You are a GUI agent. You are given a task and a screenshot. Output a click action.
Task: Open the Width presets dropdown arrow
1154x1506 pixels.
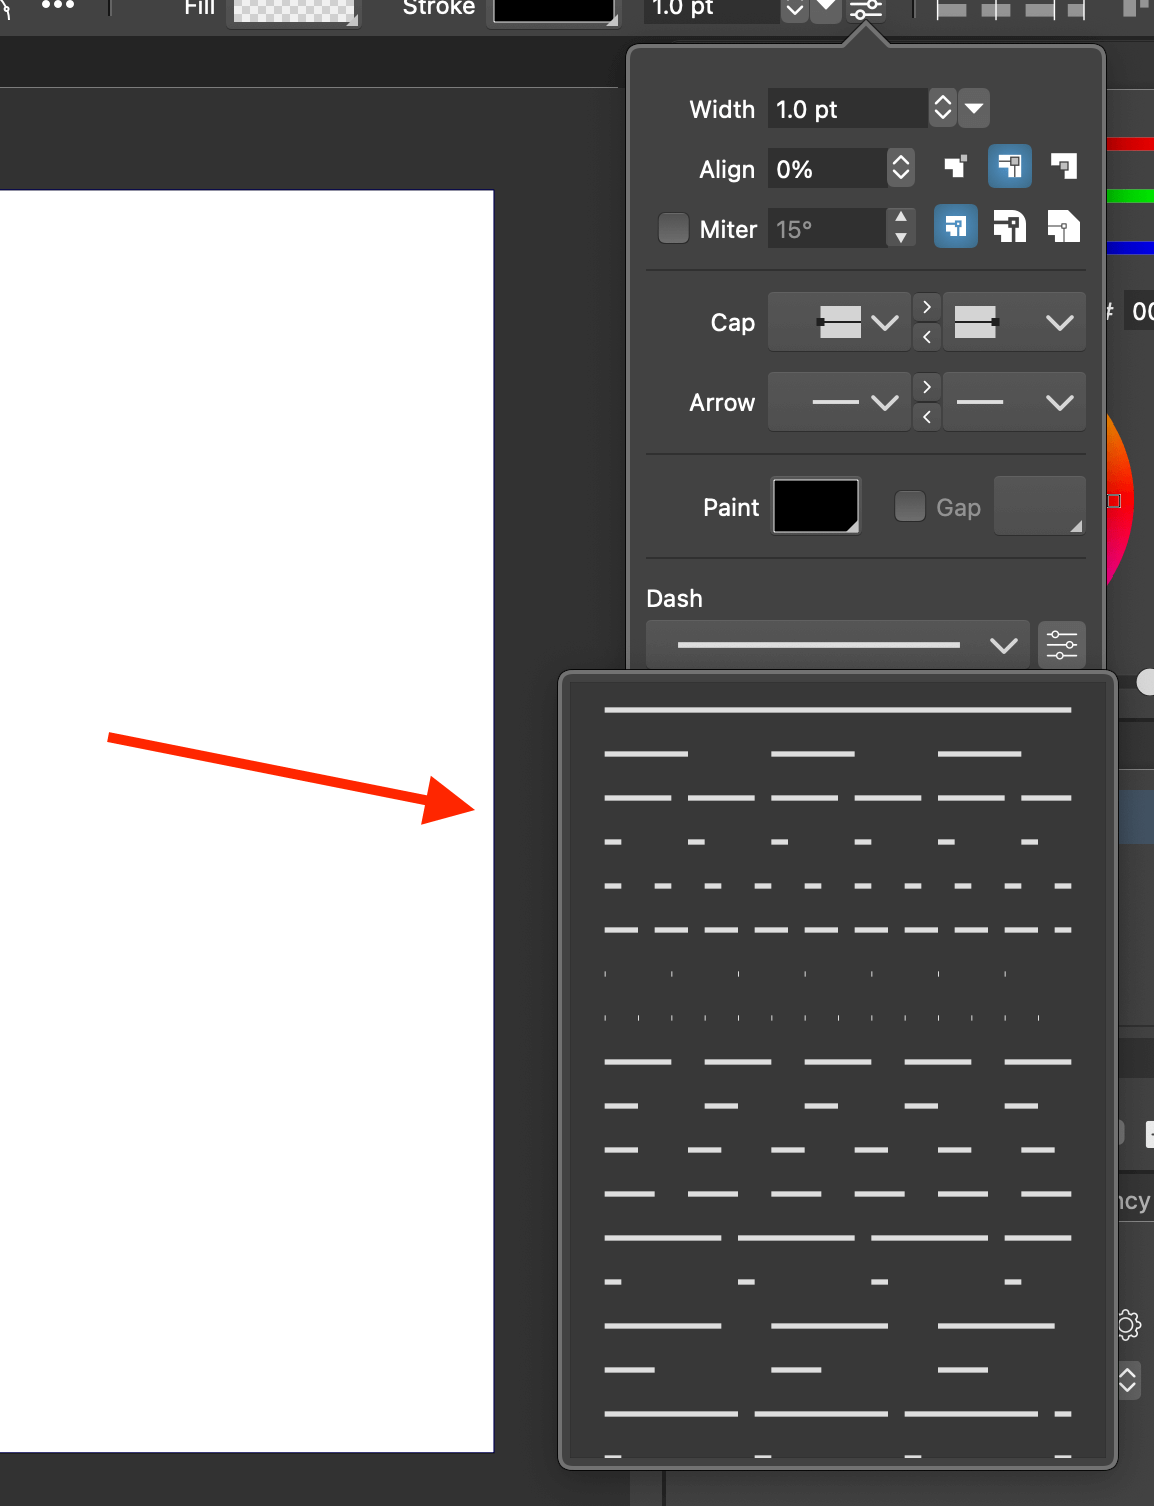(974, 108)
